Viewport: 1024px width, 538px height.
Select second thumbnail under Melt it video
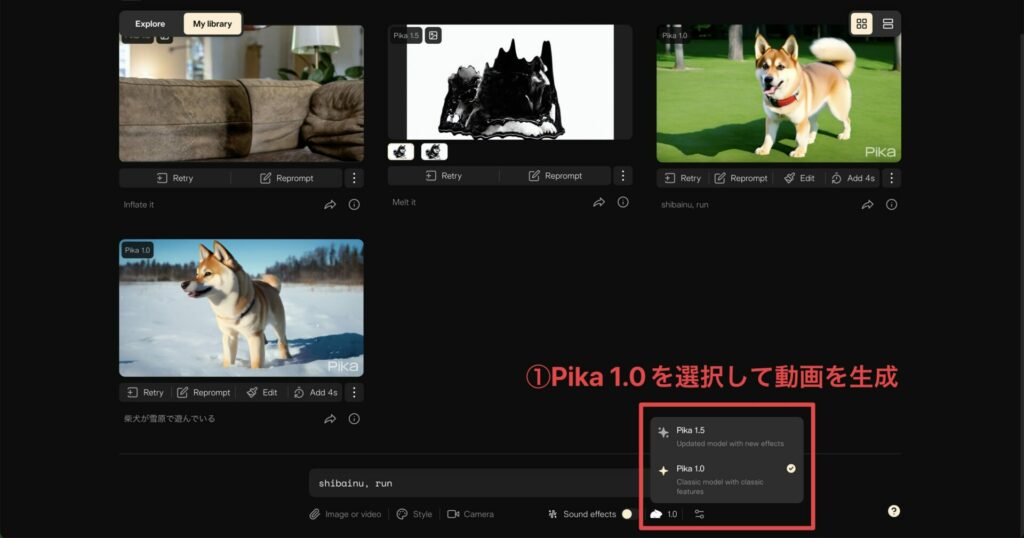(434, 151)
